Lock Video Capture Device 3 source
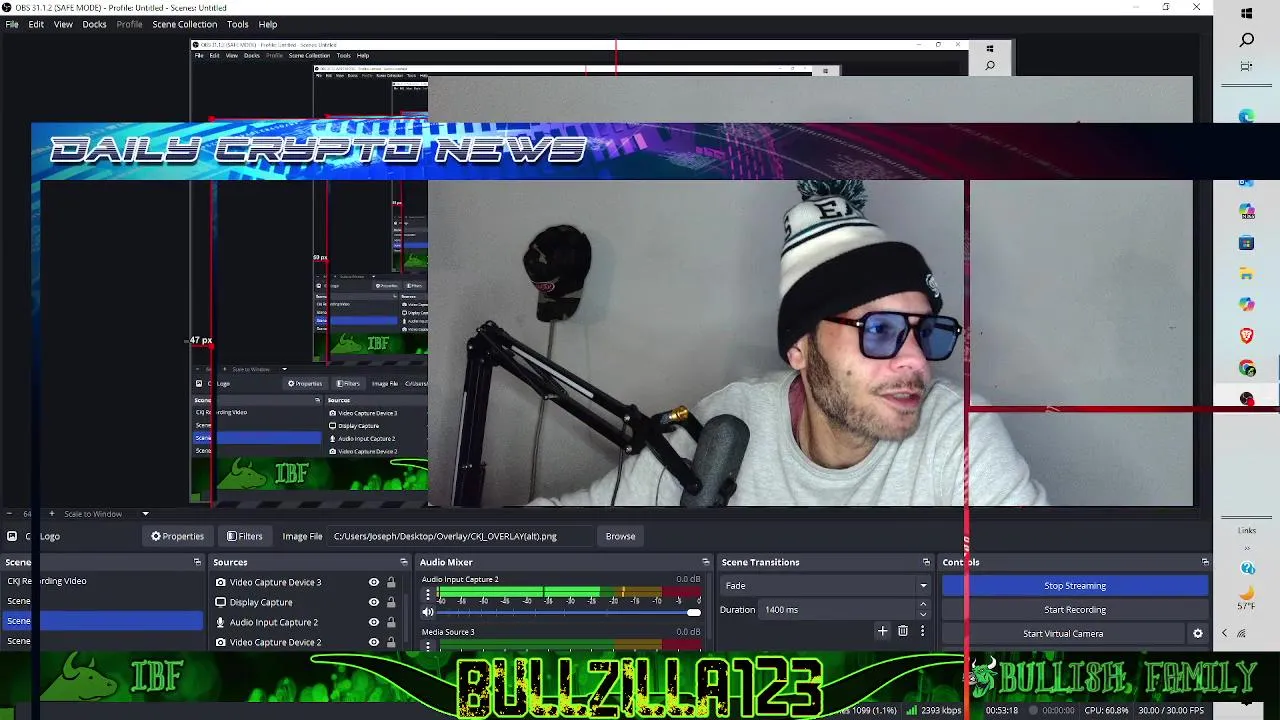The image size is (1280, 720). pos(391,582)
